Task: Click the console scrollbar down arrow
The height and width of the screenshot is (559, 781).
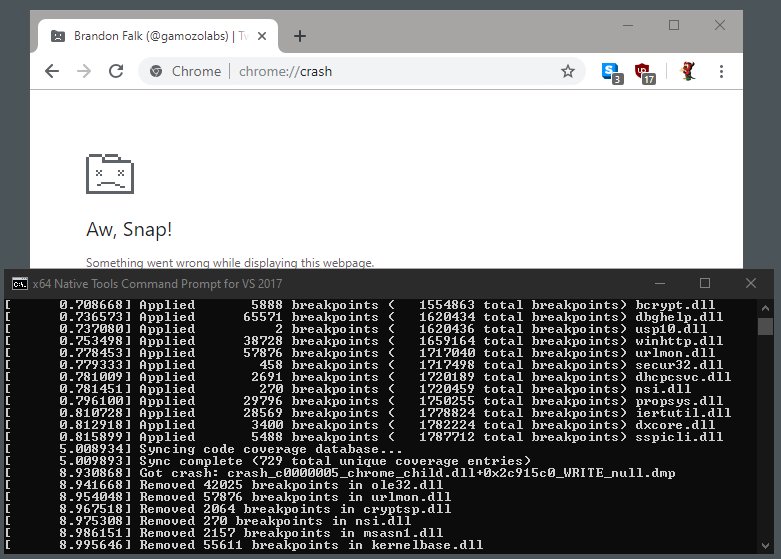Action: tap(765, 546)
